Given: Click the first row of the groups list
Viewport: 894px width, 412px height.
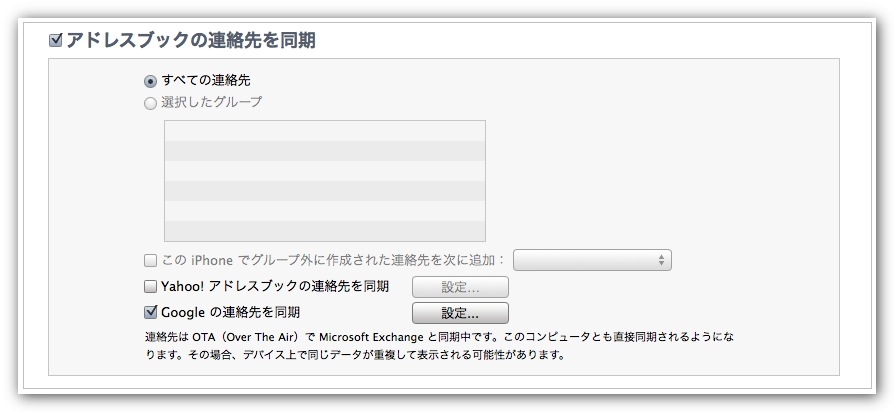Looking at the screenshot, I should point(324,131).
